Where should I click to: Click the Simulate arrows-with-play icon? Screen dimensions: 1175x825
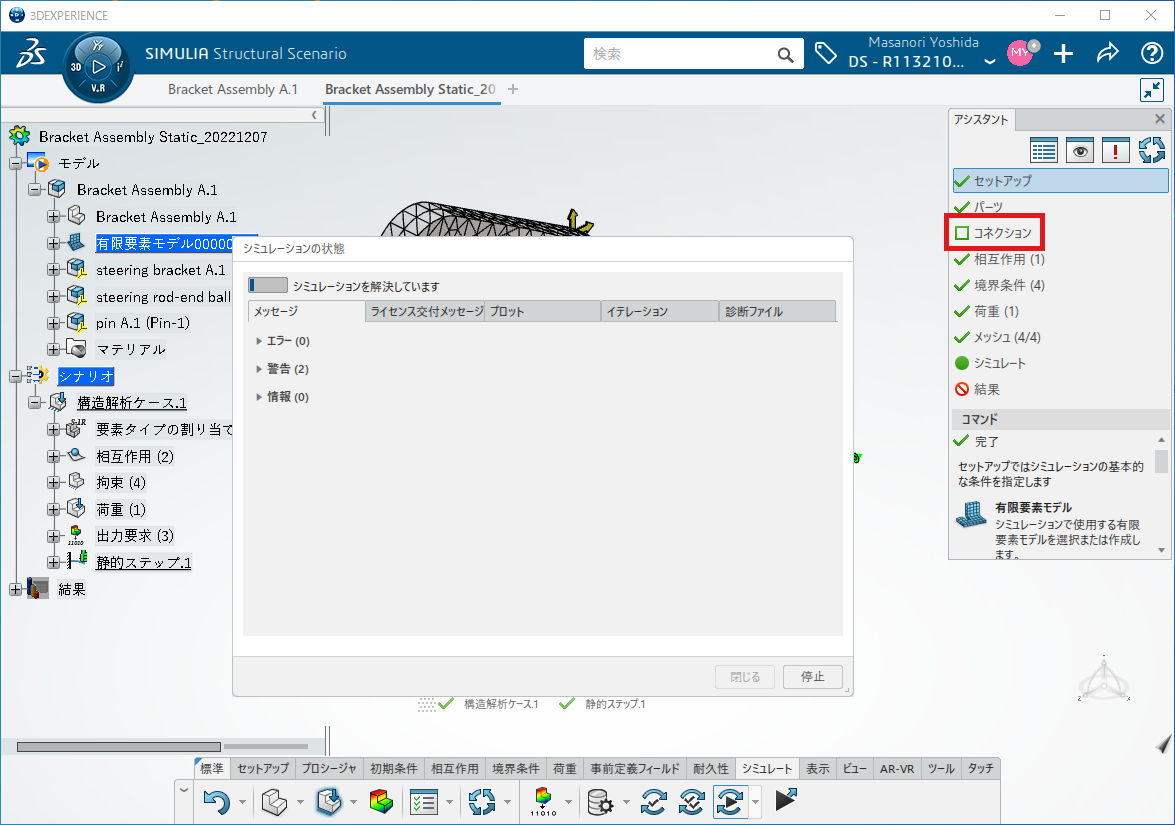pyautogui.click(x=730, y=803)
